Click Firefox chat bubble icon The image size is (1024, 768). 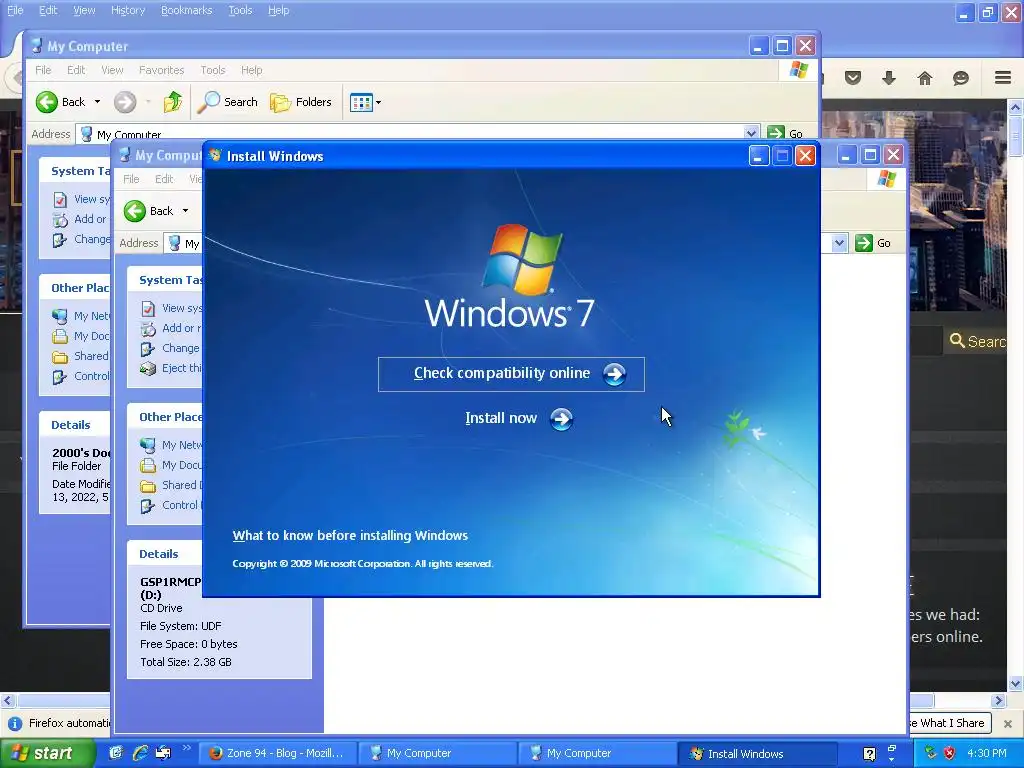click(x=961, y=78)
